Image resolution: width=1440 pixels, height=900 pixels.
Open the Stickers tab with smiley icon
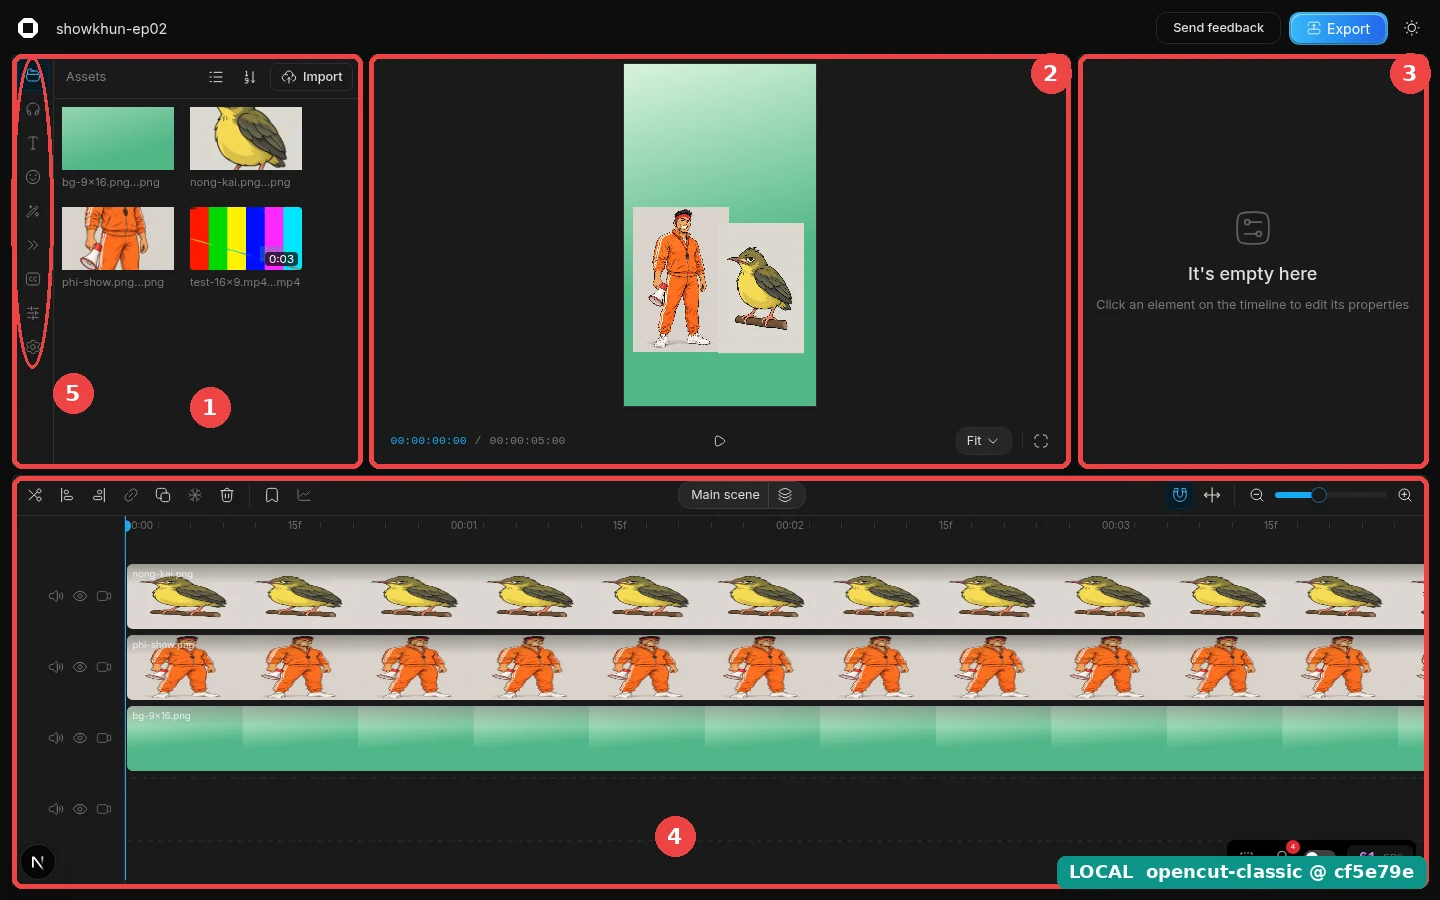33,177
